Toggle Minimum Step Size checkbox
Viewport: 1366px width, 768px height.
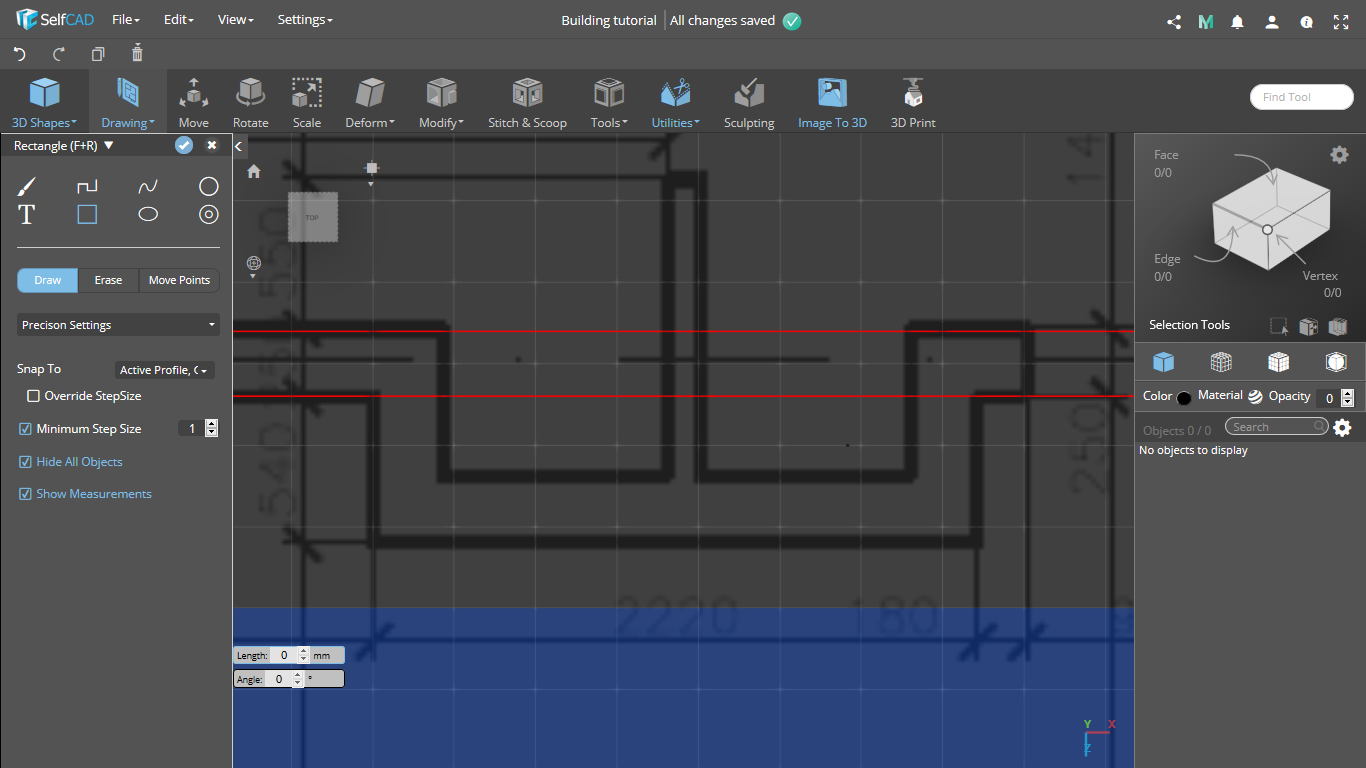click(x=26, y=429)
